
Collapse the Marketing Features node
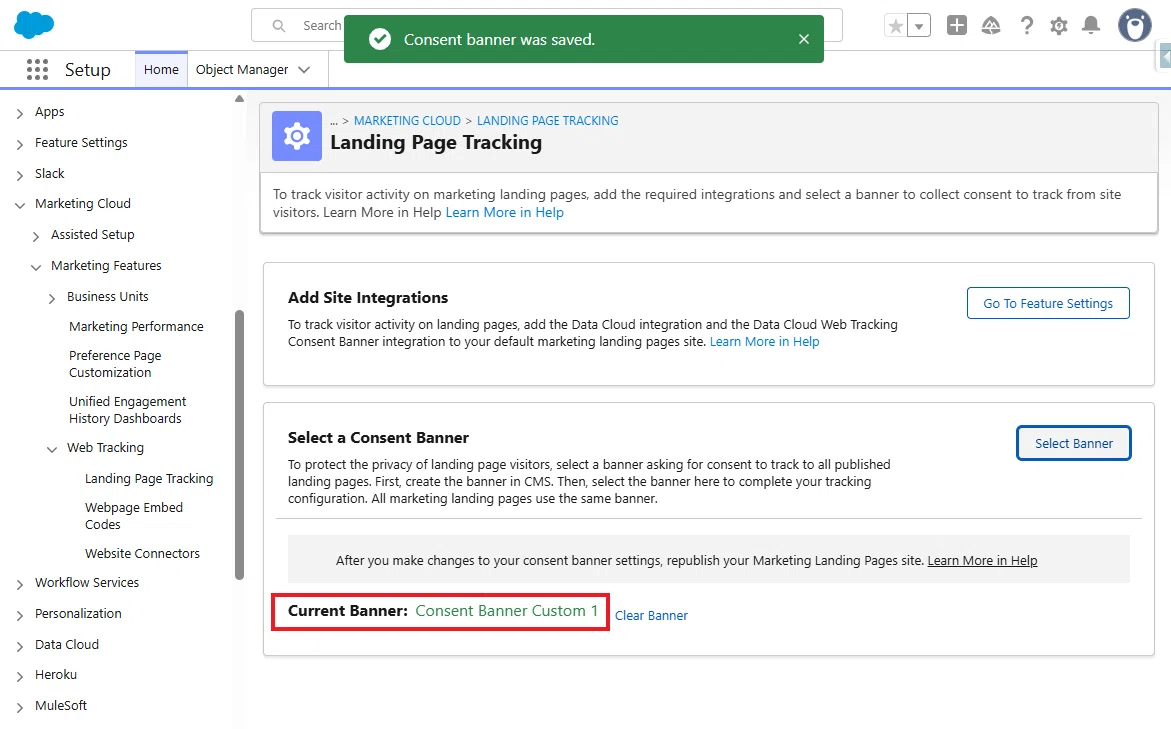coord(36,267)
